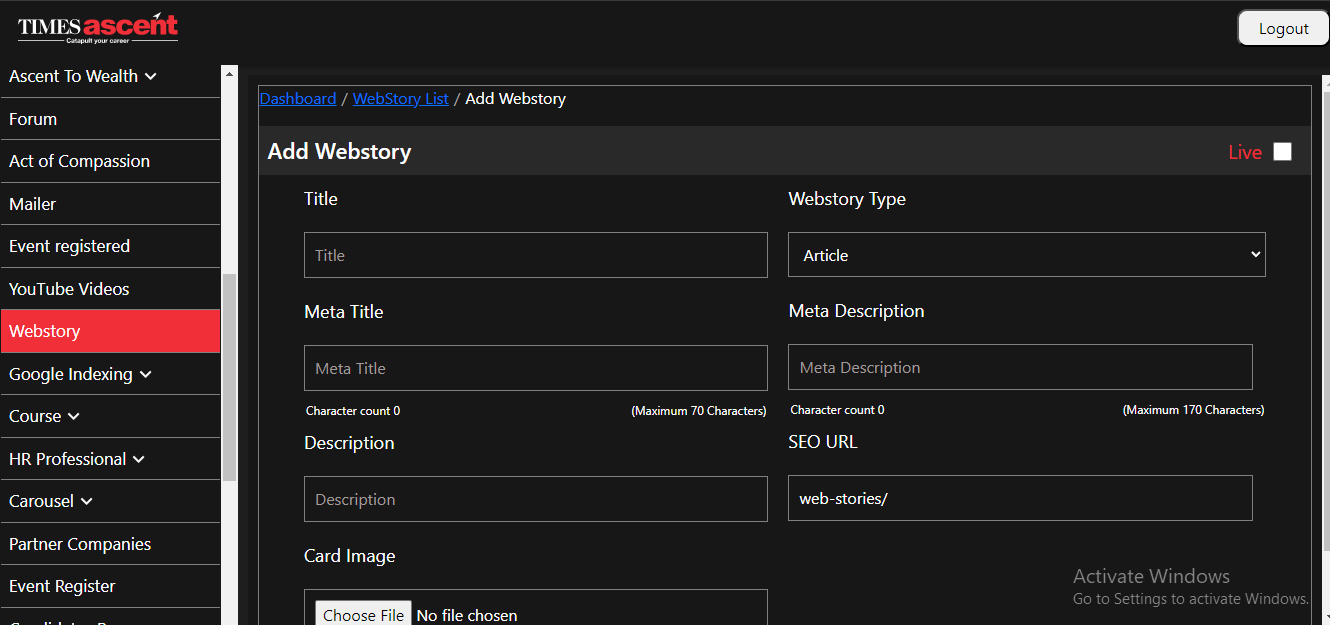Log out using the Logout button
Viewport: 1330px width, 625px height.
(1283, 28)
